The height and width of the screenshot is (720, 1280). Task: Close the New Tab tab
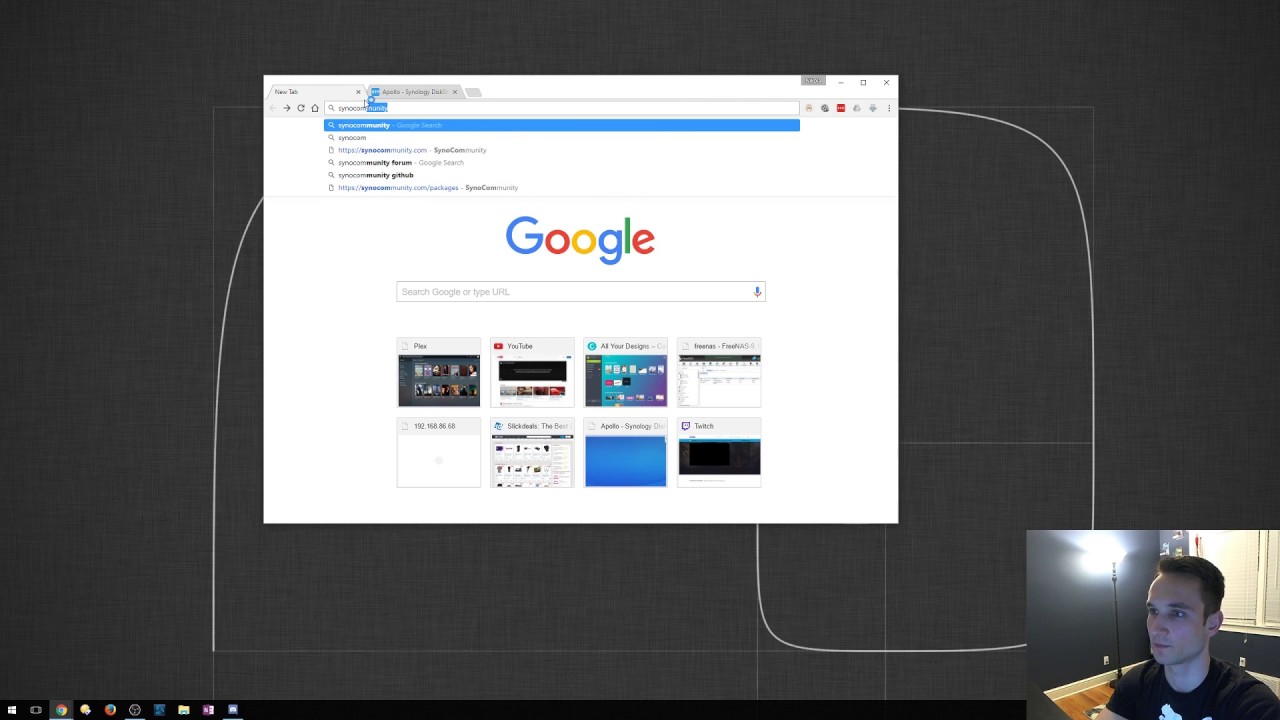click(x=358, y=92)
